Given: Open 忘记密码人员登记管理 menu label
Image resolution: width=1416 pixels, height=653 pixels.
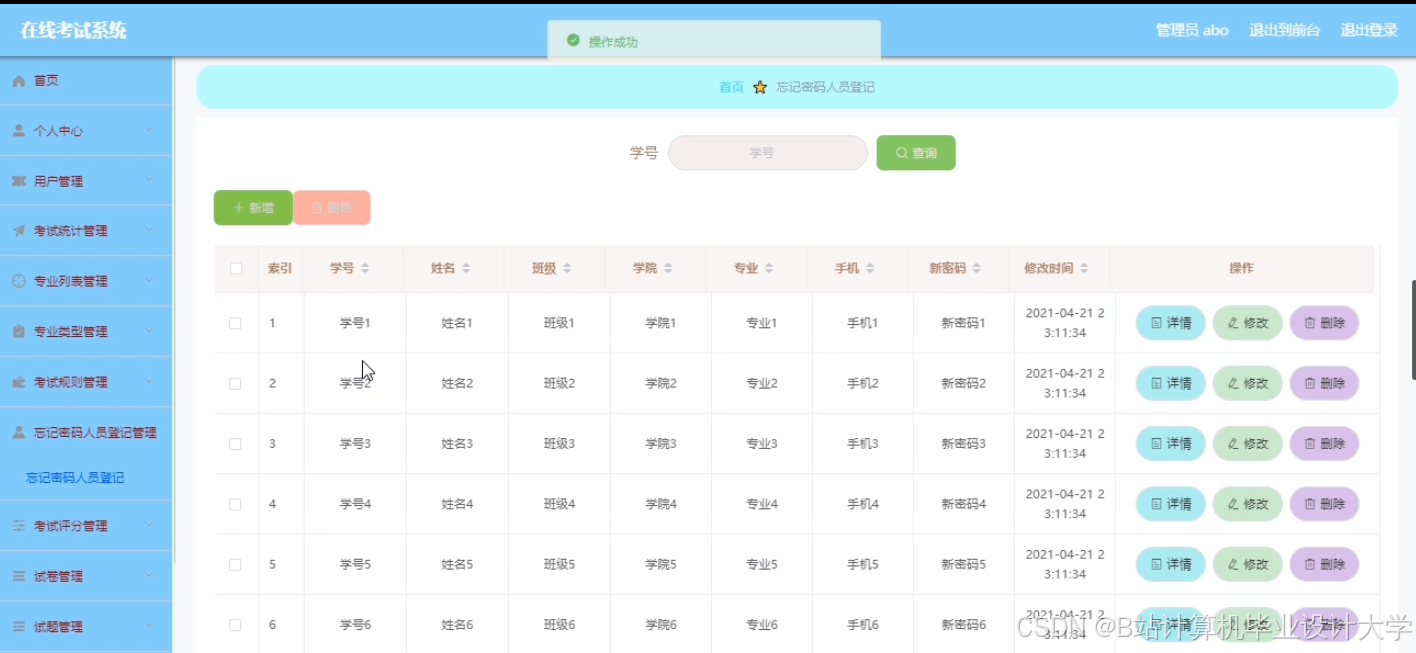Looking at the screenshot, I should (95, 433).
